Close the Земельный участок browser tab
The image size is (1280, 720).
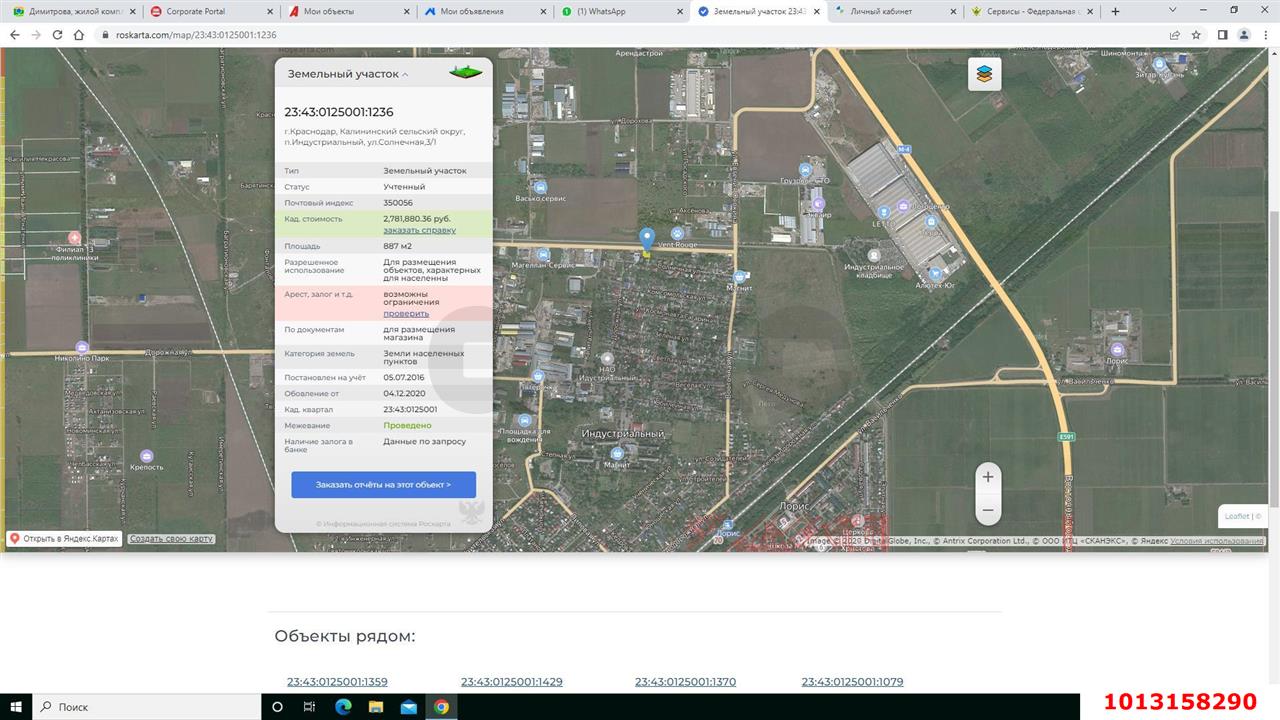[816, 11]
